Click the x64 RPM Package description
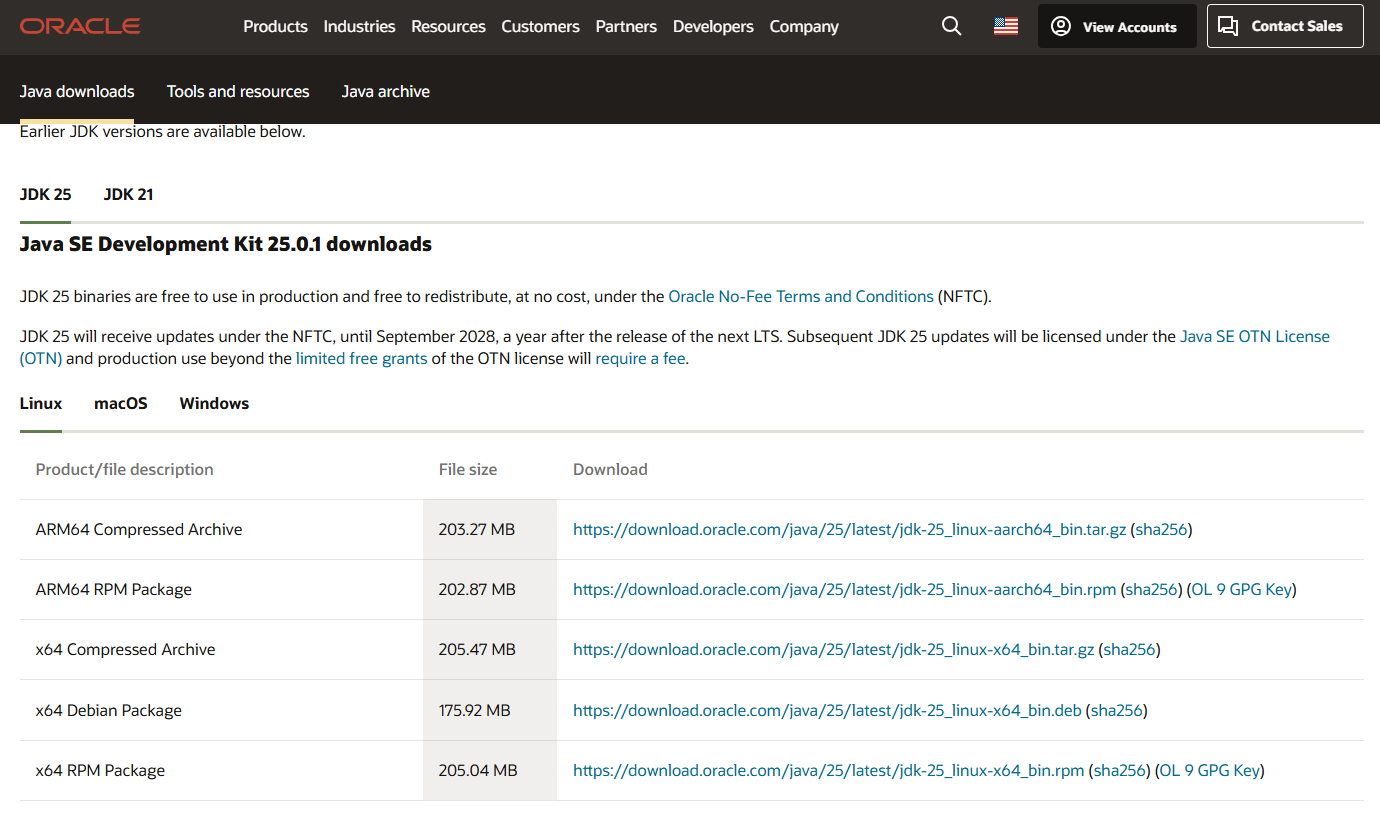The width and height of the screenshot is (1380, 818). click(100, 770)
